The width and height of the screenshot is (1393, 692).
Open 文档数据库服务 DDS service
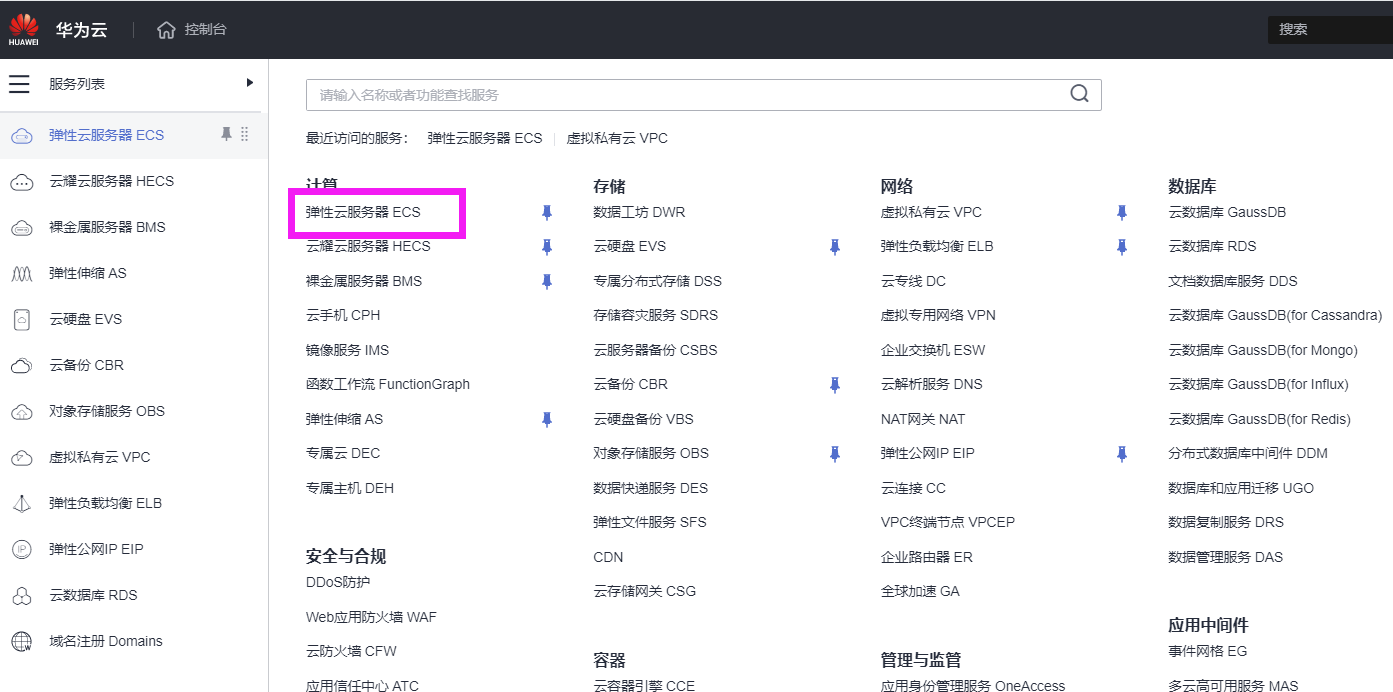(1233, 281)
